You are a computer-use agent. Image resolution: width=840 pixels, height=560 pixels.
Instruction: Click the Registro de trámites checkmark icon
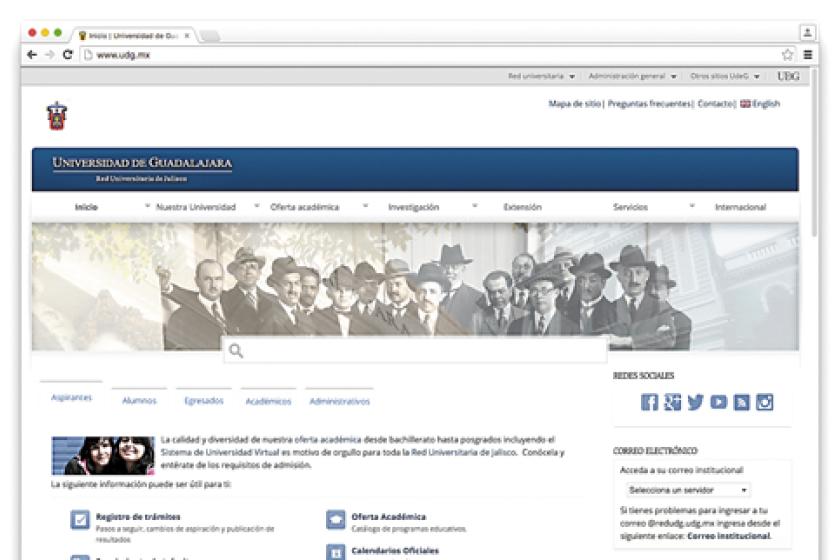coord(80,519)
